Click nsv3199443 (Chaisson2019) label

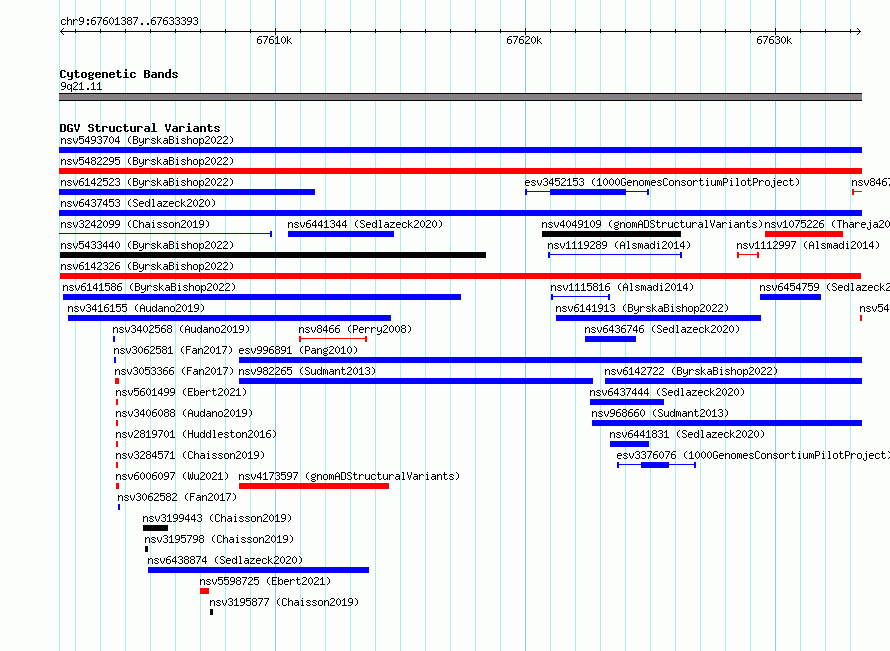[x=217, y=518]
